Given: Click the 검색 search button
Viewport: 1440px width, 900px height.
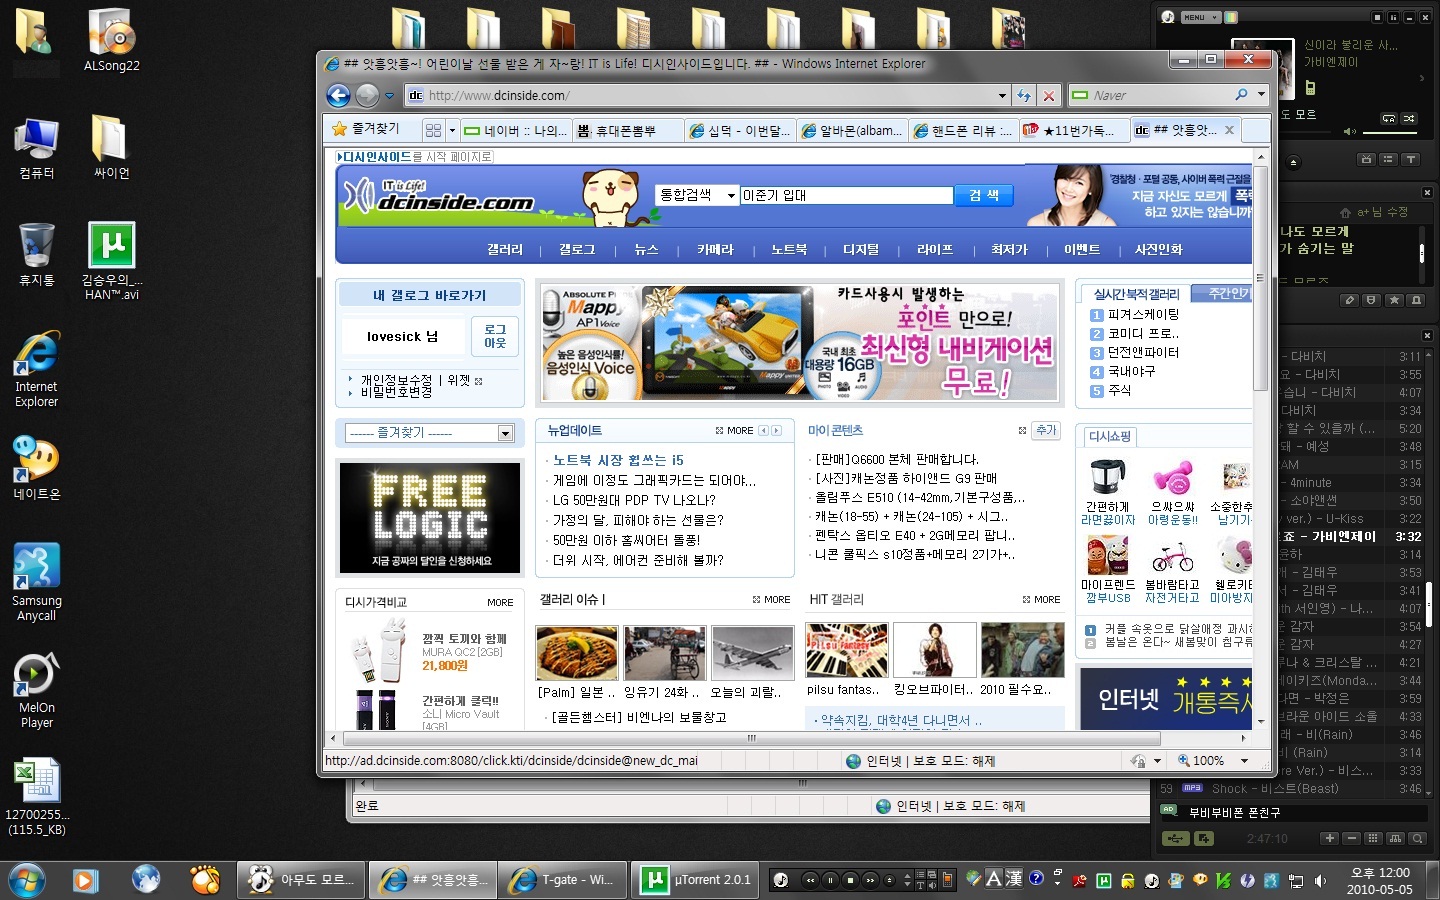Looking at the screenshot, I should pos(984,196).
